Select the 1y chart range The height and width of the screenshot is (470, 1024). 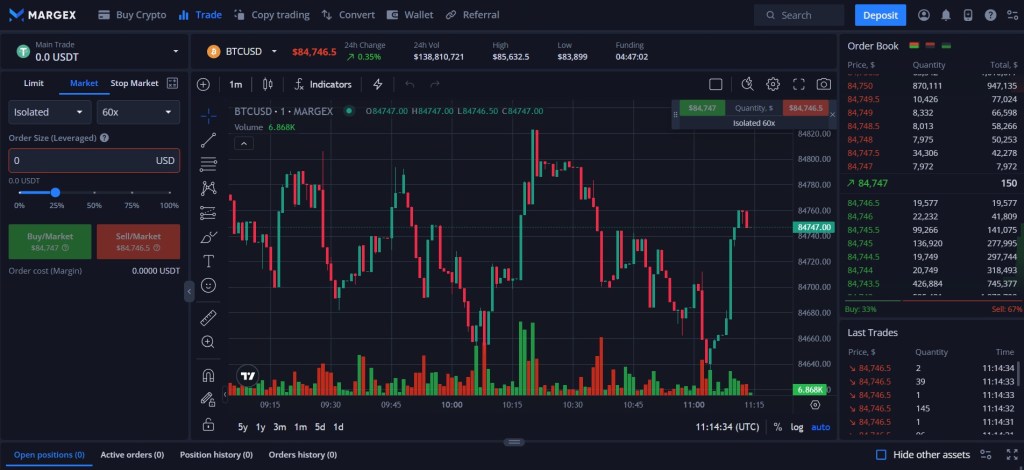261,427
